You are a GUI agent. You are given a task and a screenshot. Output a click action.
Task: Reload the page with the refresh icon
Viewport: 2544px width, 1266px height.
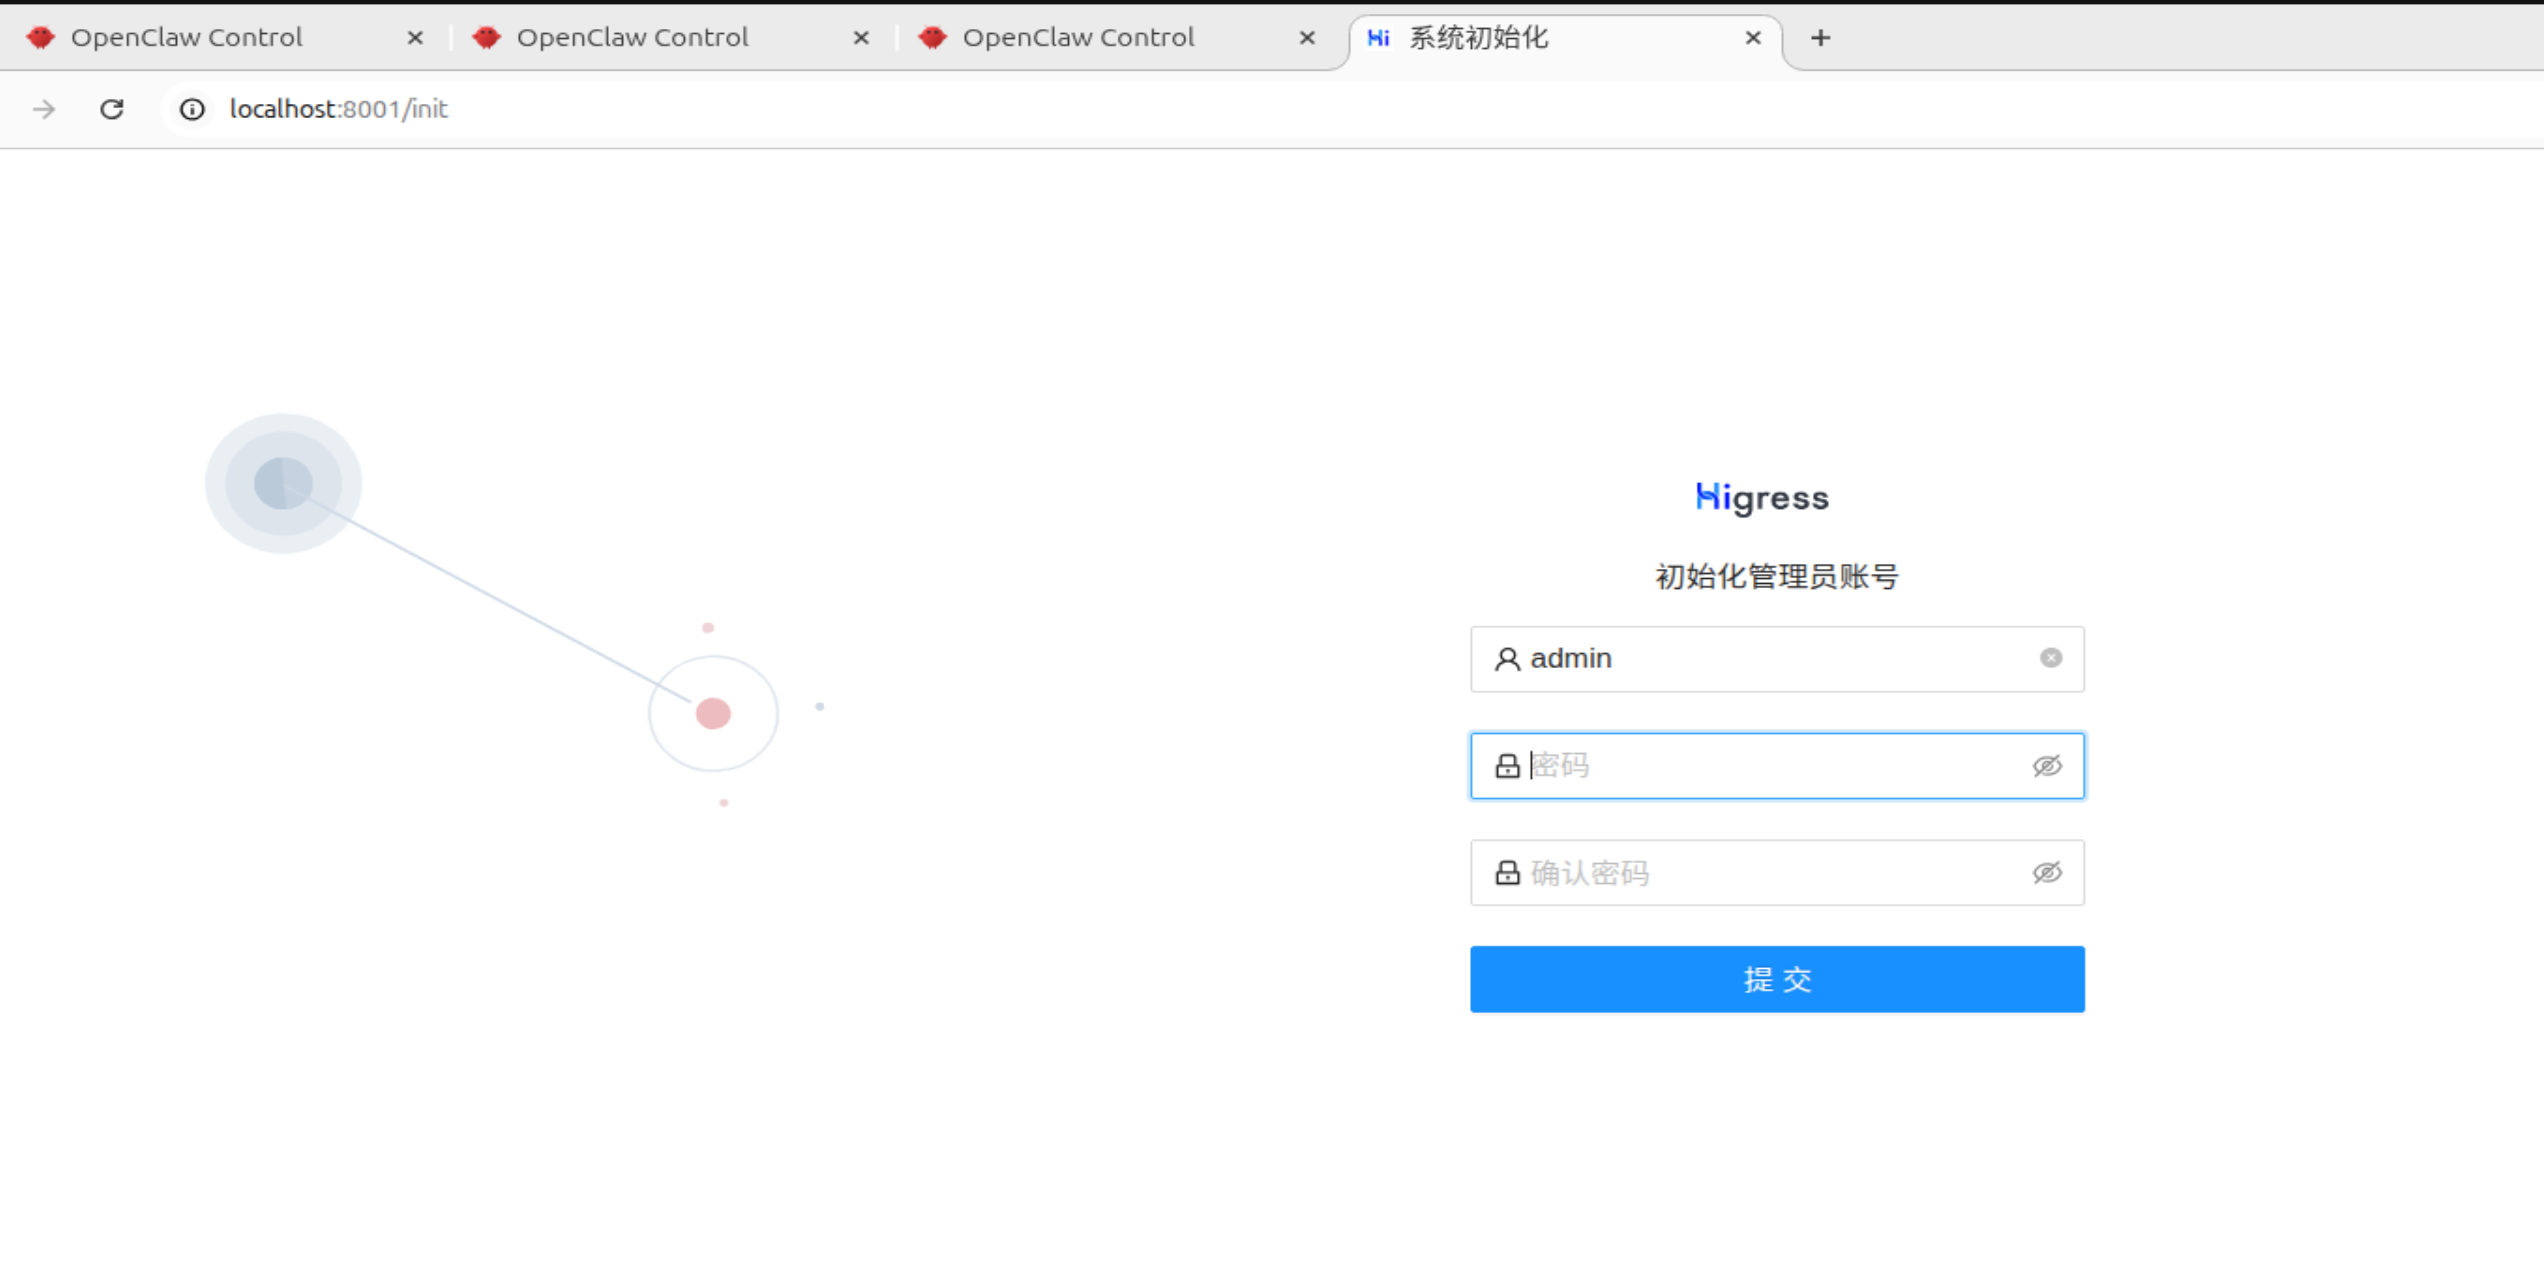point(112,109)
